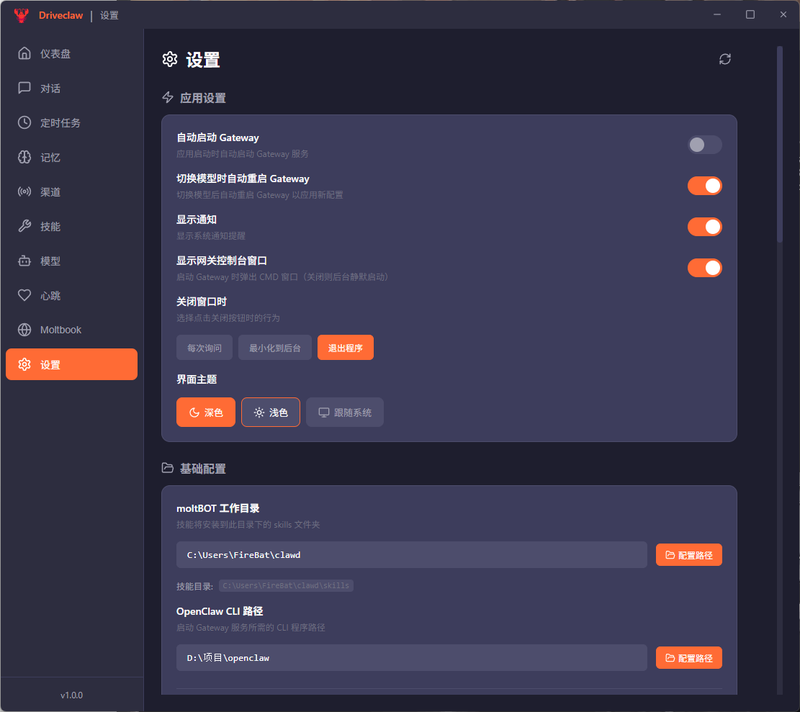The image size is (800, 712).
Task: Click the 应用设置 section heading
Action: tap(203, 98)
